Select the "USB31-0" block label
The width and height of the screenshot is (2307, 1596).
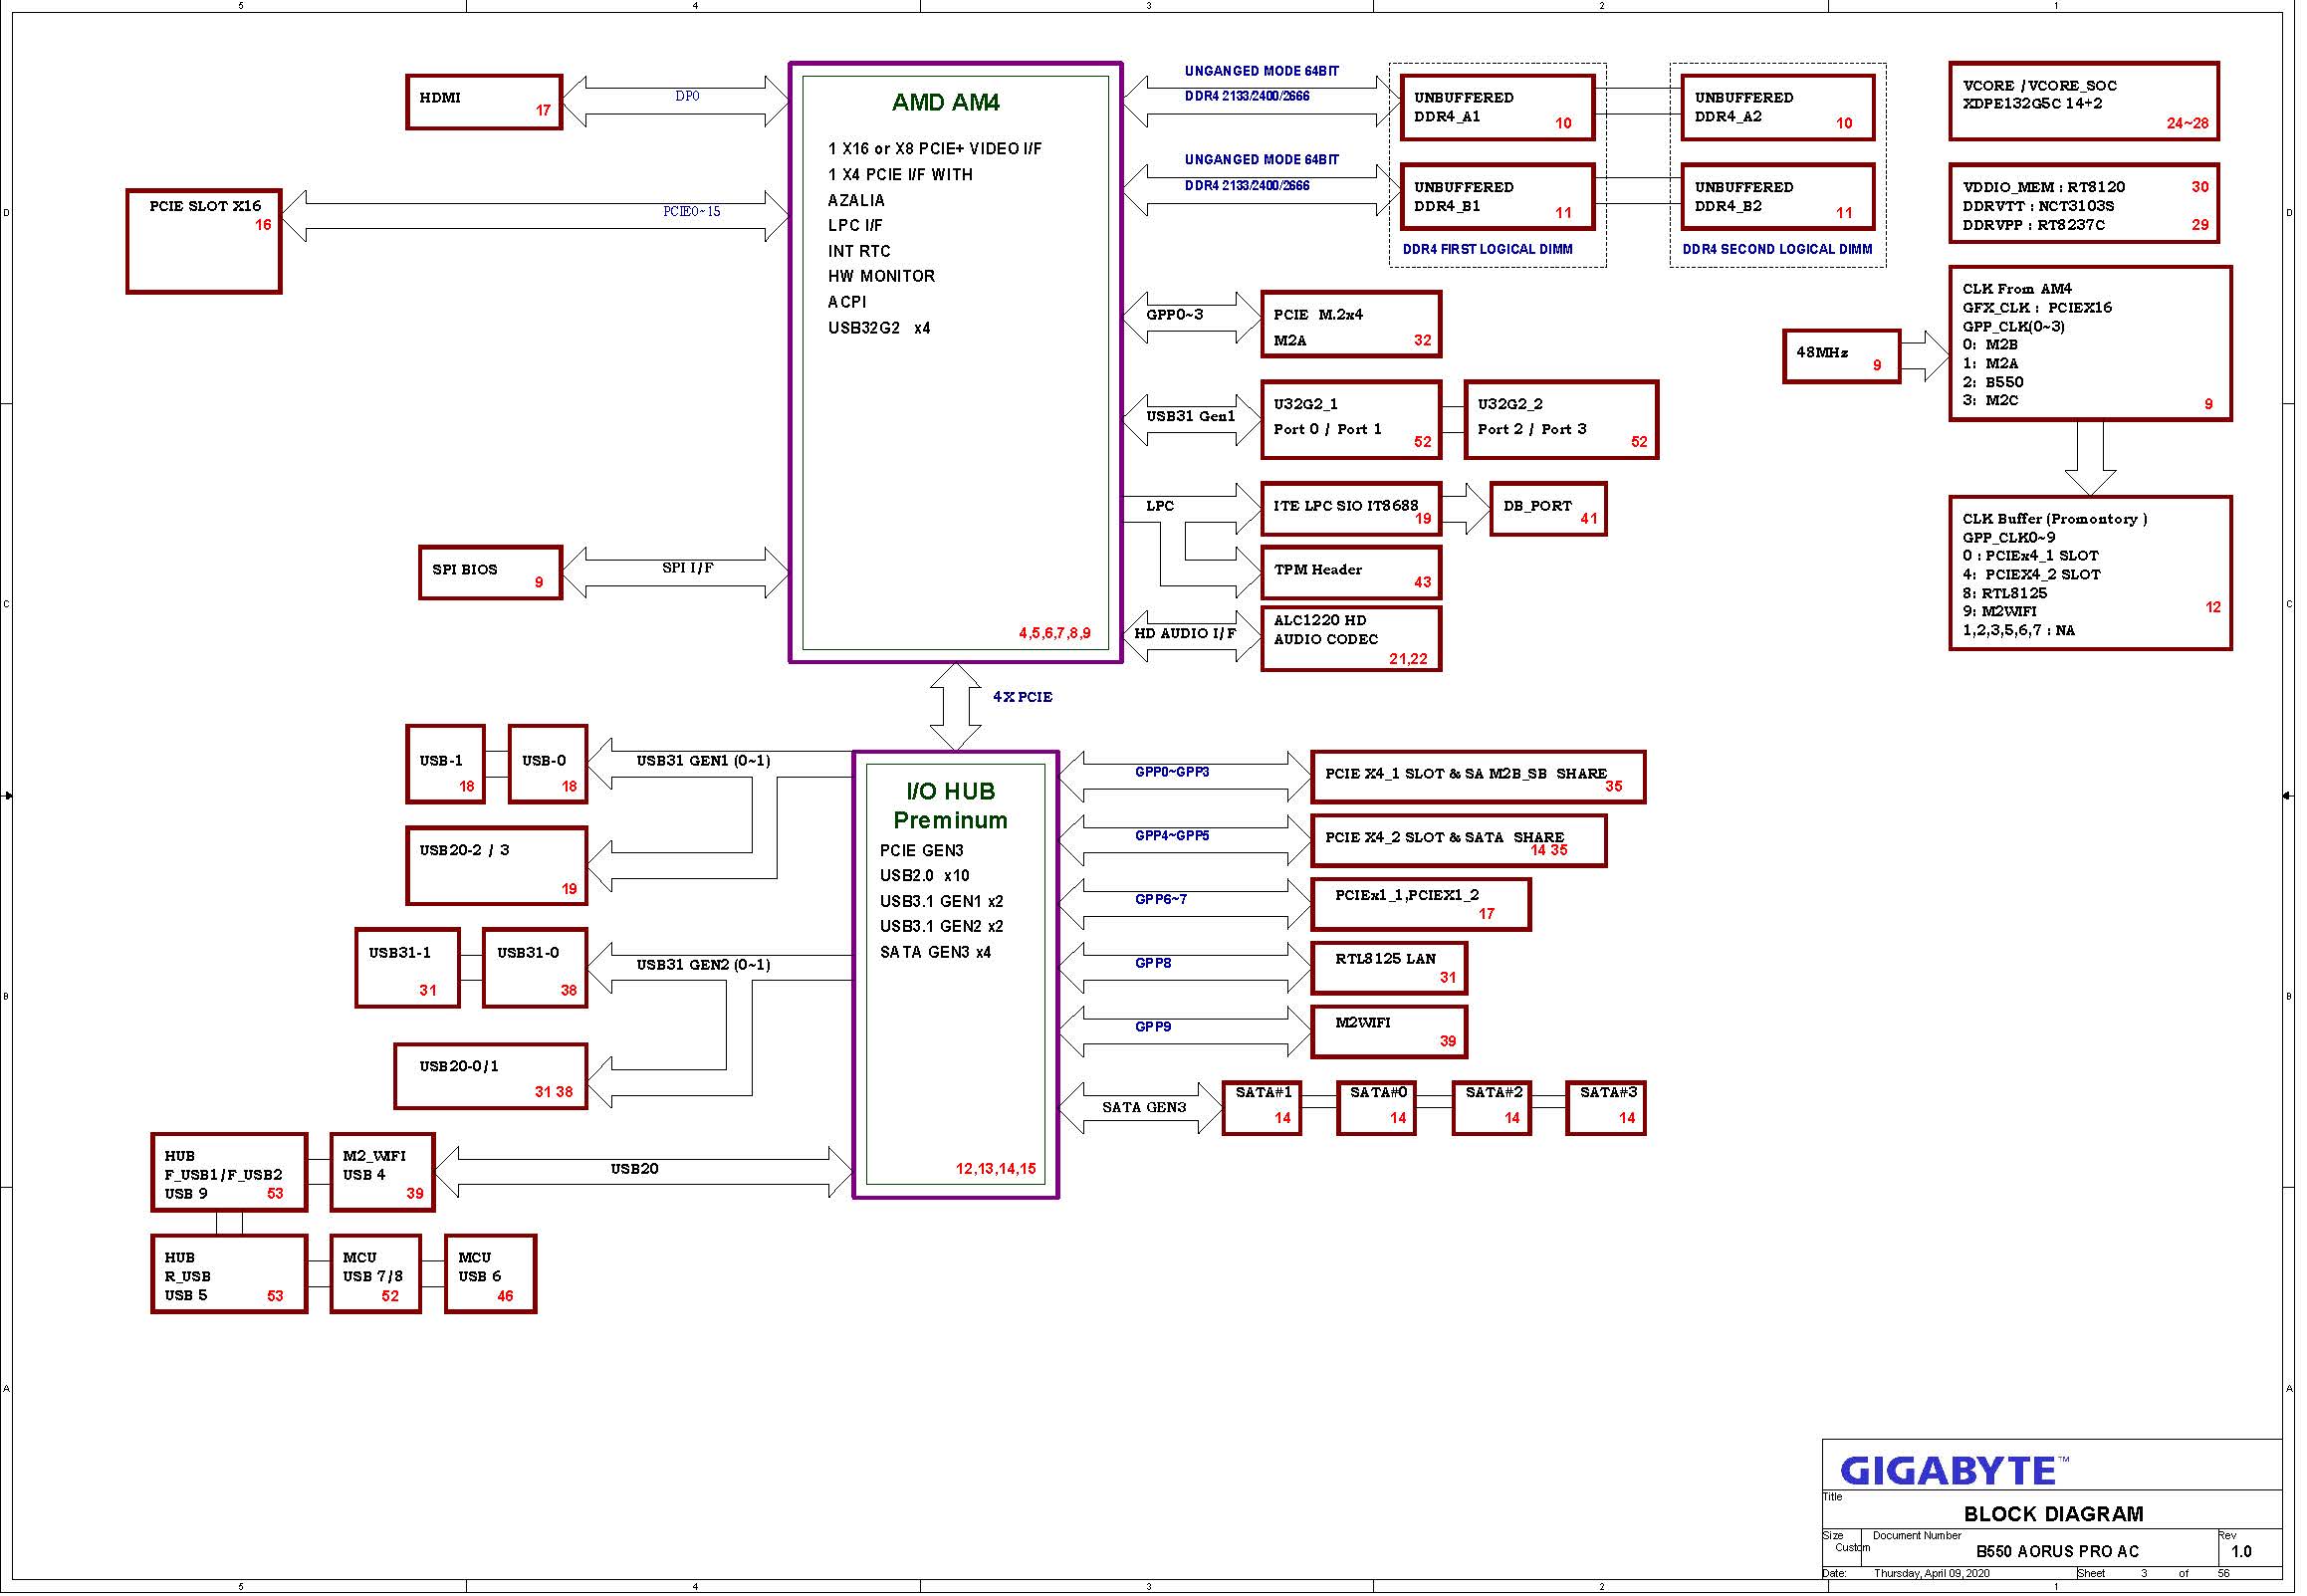[528, 953]
